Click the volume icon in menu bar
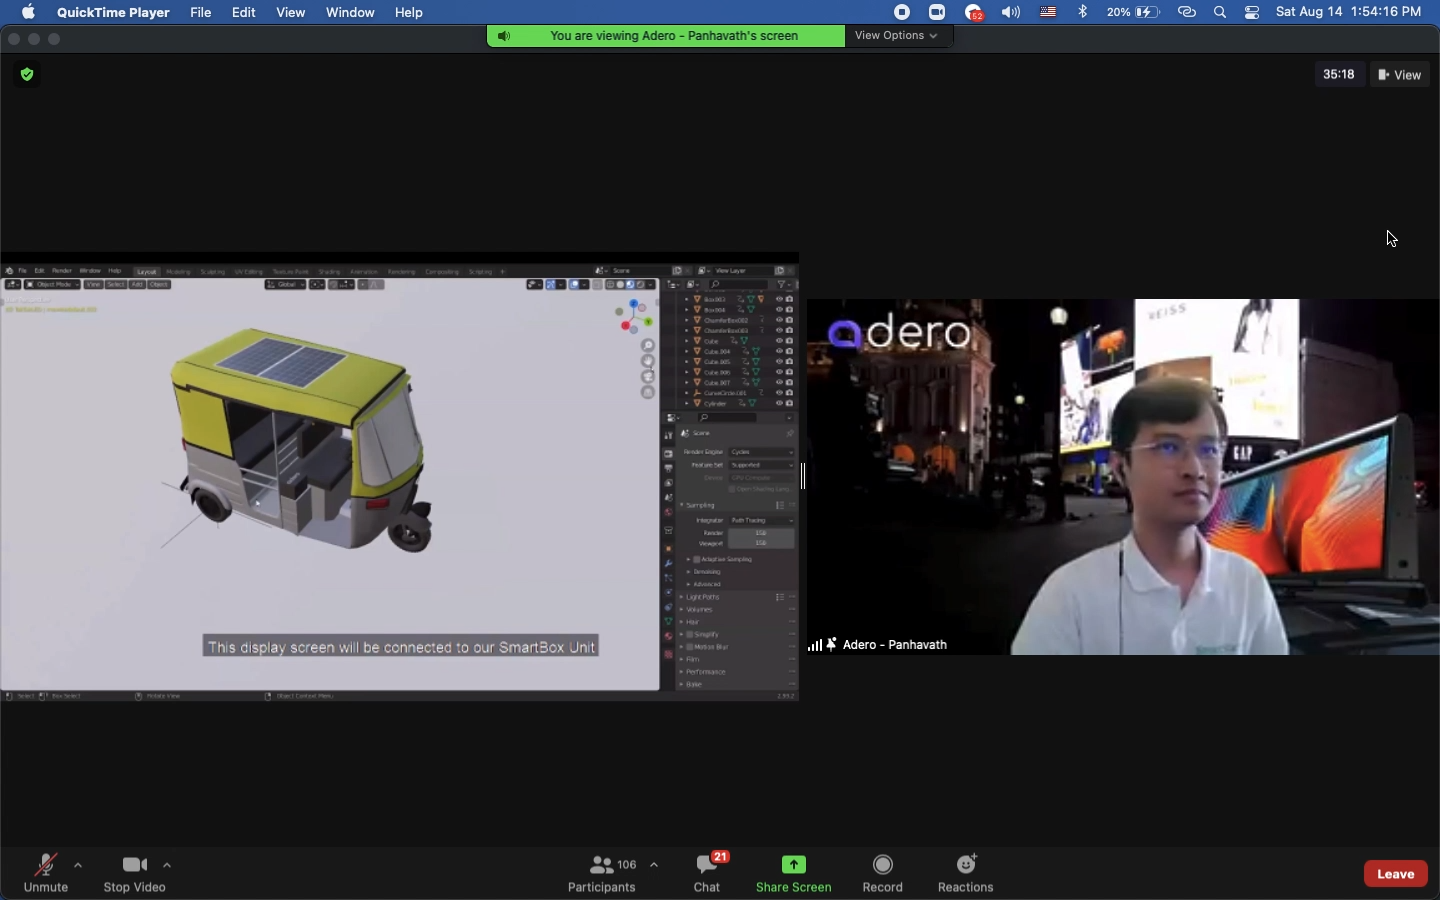This screenshot has height=900, width=1440. pyautogui.click(x=1013, y=13)
